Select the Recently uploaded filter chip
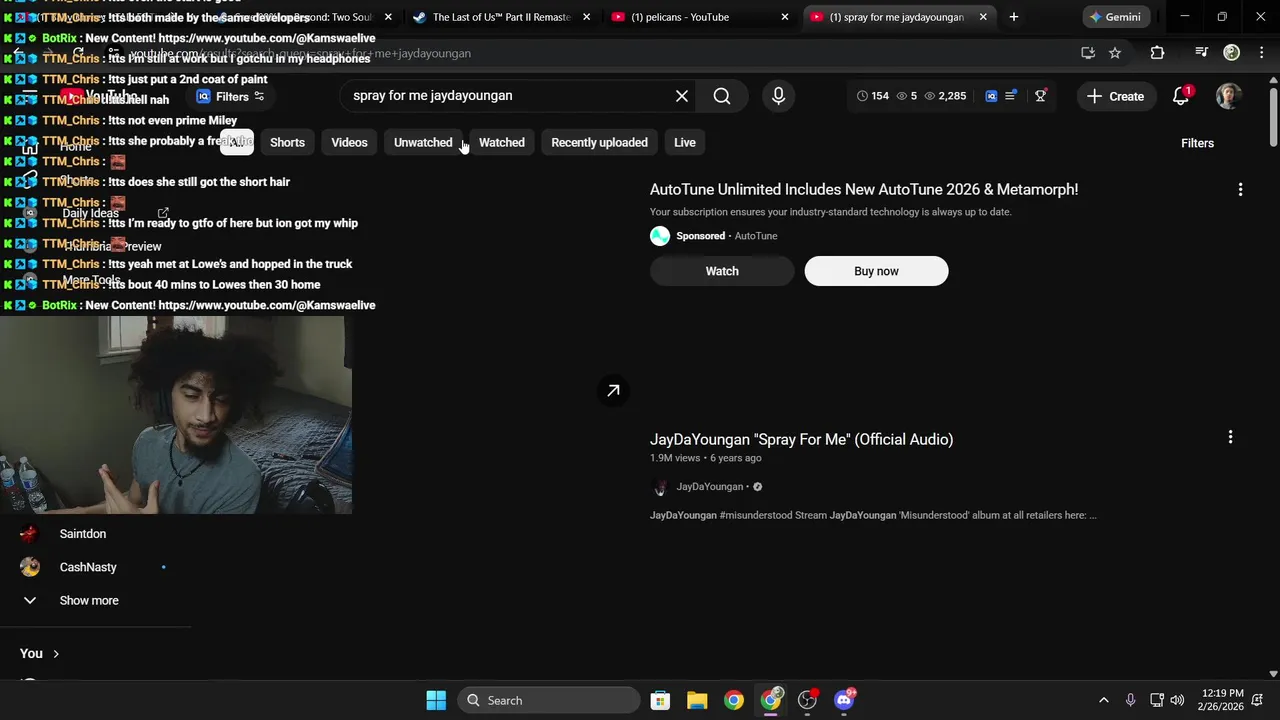The width and height of the screenshot is (1280, 720). 599,142
